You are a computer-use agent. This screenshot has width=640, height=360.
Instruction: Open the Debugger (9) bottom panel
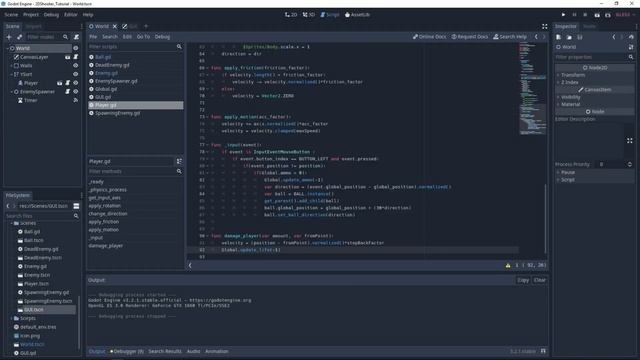click(x=127, y=351)
